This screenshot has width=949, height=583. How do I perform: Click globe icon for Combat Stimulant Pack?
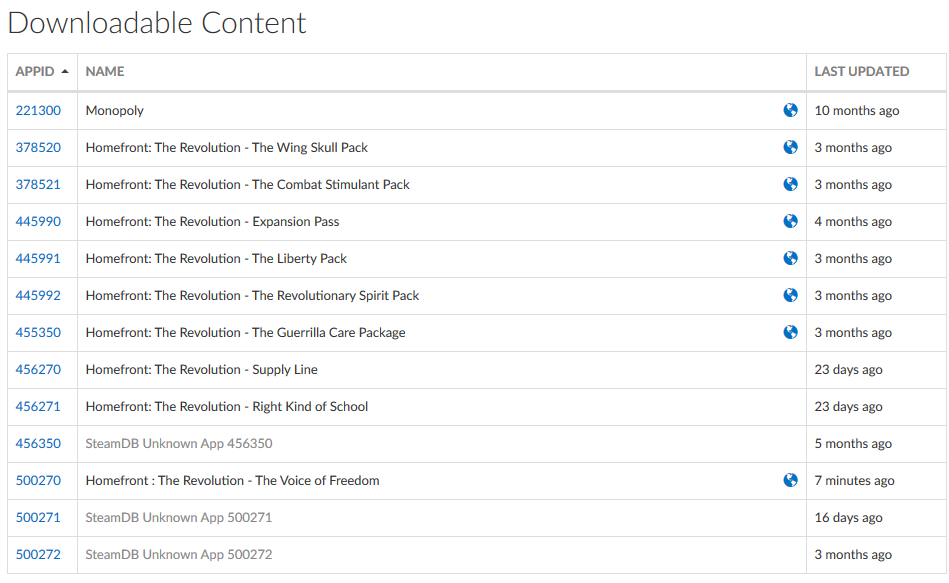[790, 184]
